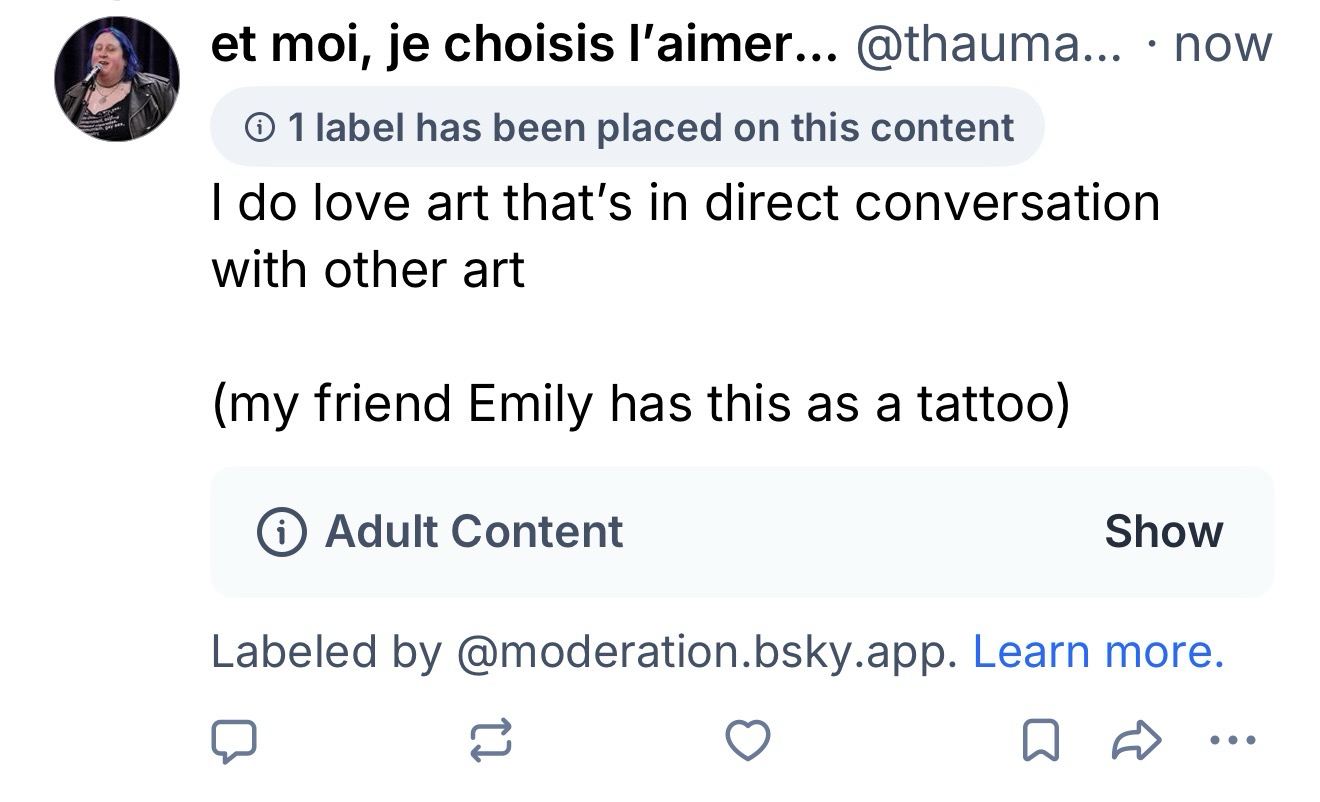The width and height of the screenshot is (1320, 802).
Task: Show the hidden Adult Content media
Action: 1163,531
